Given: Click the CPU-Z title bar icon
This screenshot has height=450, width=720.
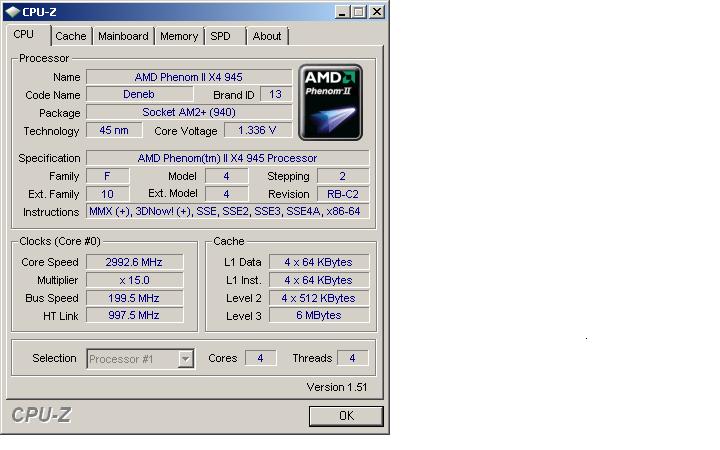Looking at the screenshot, I should [x=12, y=11].
